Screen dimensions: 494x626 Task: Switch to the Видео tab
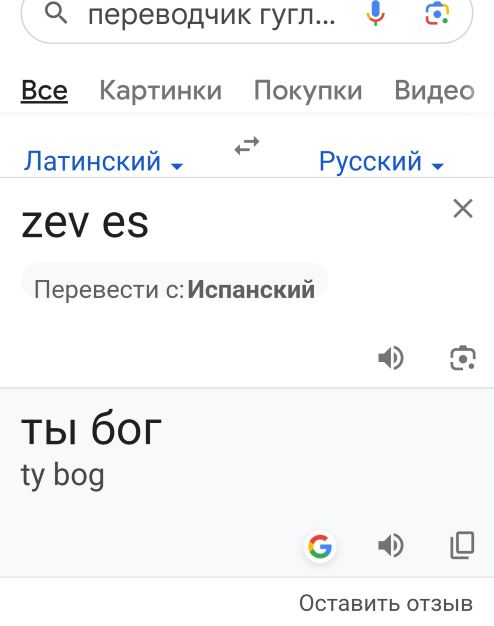[434, 91]
